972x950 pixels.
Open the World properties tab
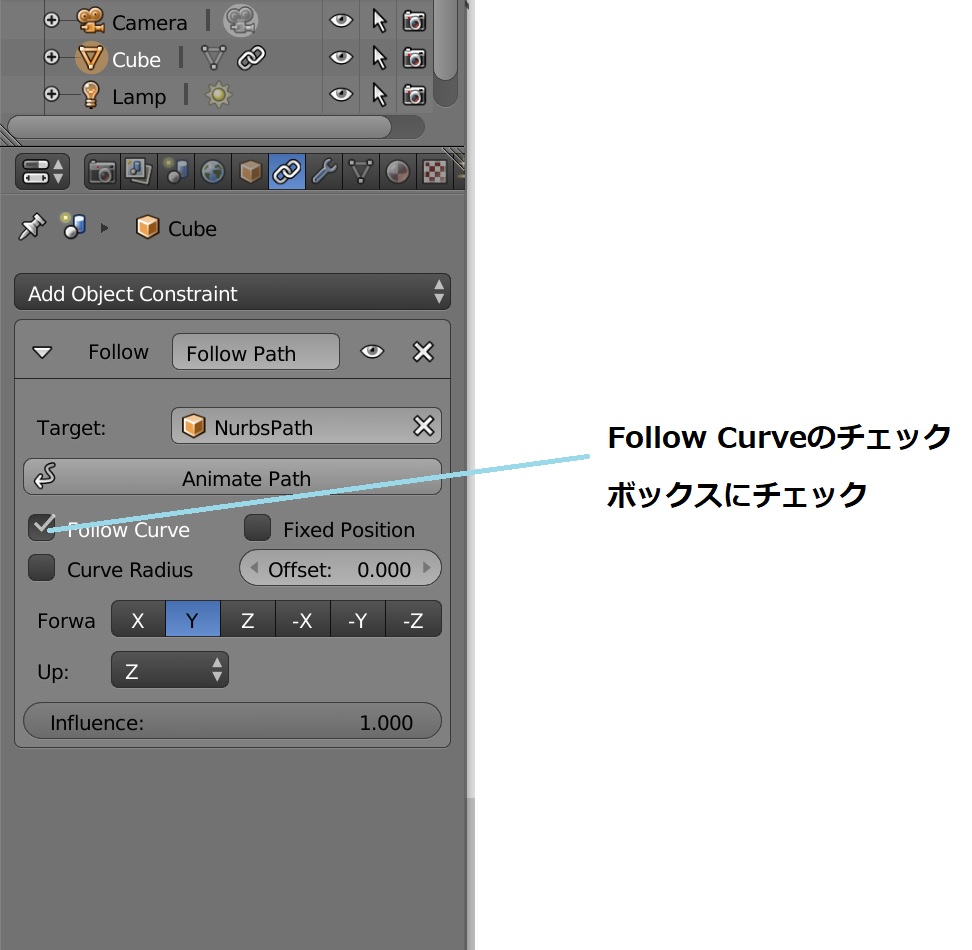click(x=213, y=172)
